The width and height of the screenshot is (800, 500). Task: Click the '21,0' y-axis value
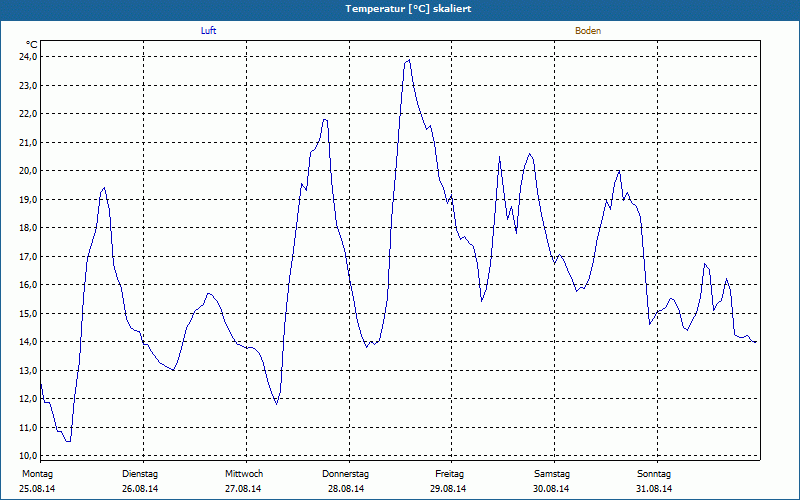click(28, 142)
